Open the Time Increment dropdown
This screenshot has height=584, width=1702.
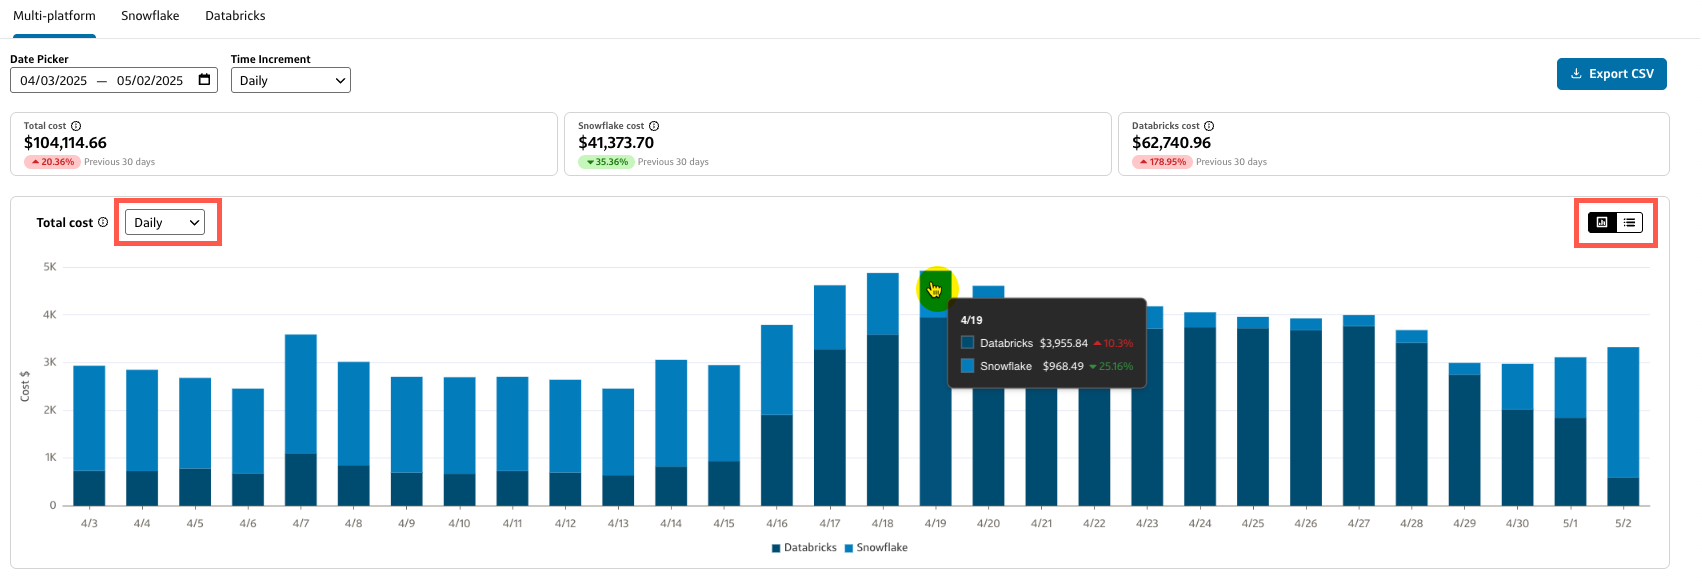point(291,80)
